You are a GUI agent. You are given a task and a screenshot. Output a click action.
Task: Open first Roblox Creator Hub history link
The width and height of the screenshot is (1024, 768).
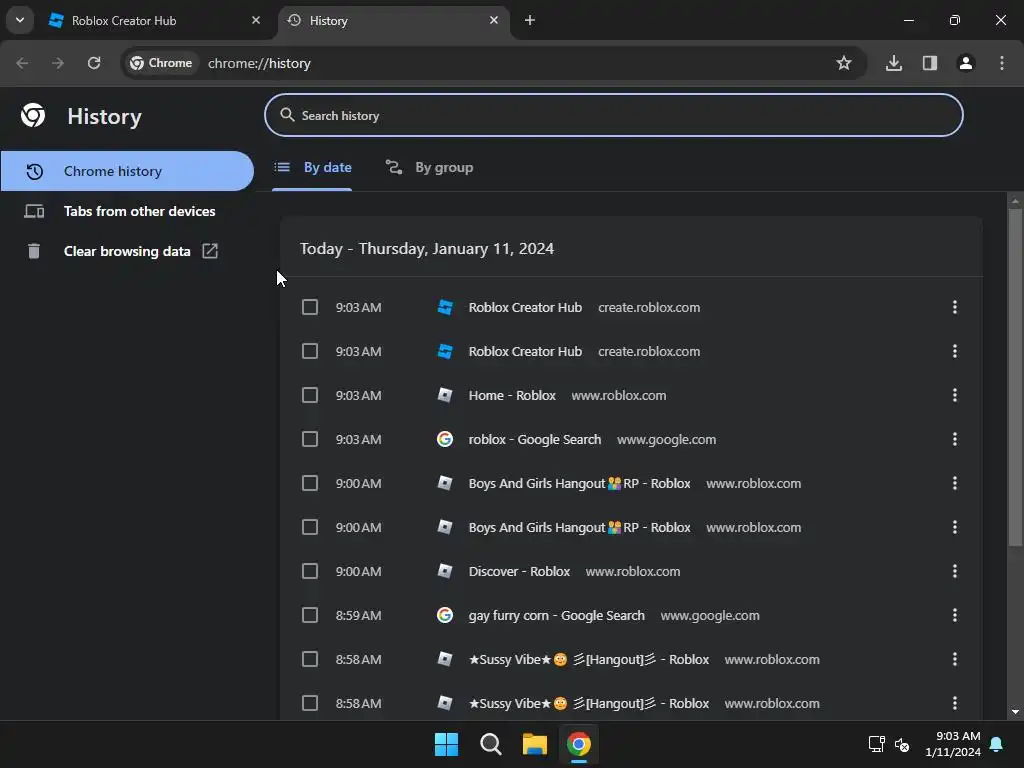point(525,308)
